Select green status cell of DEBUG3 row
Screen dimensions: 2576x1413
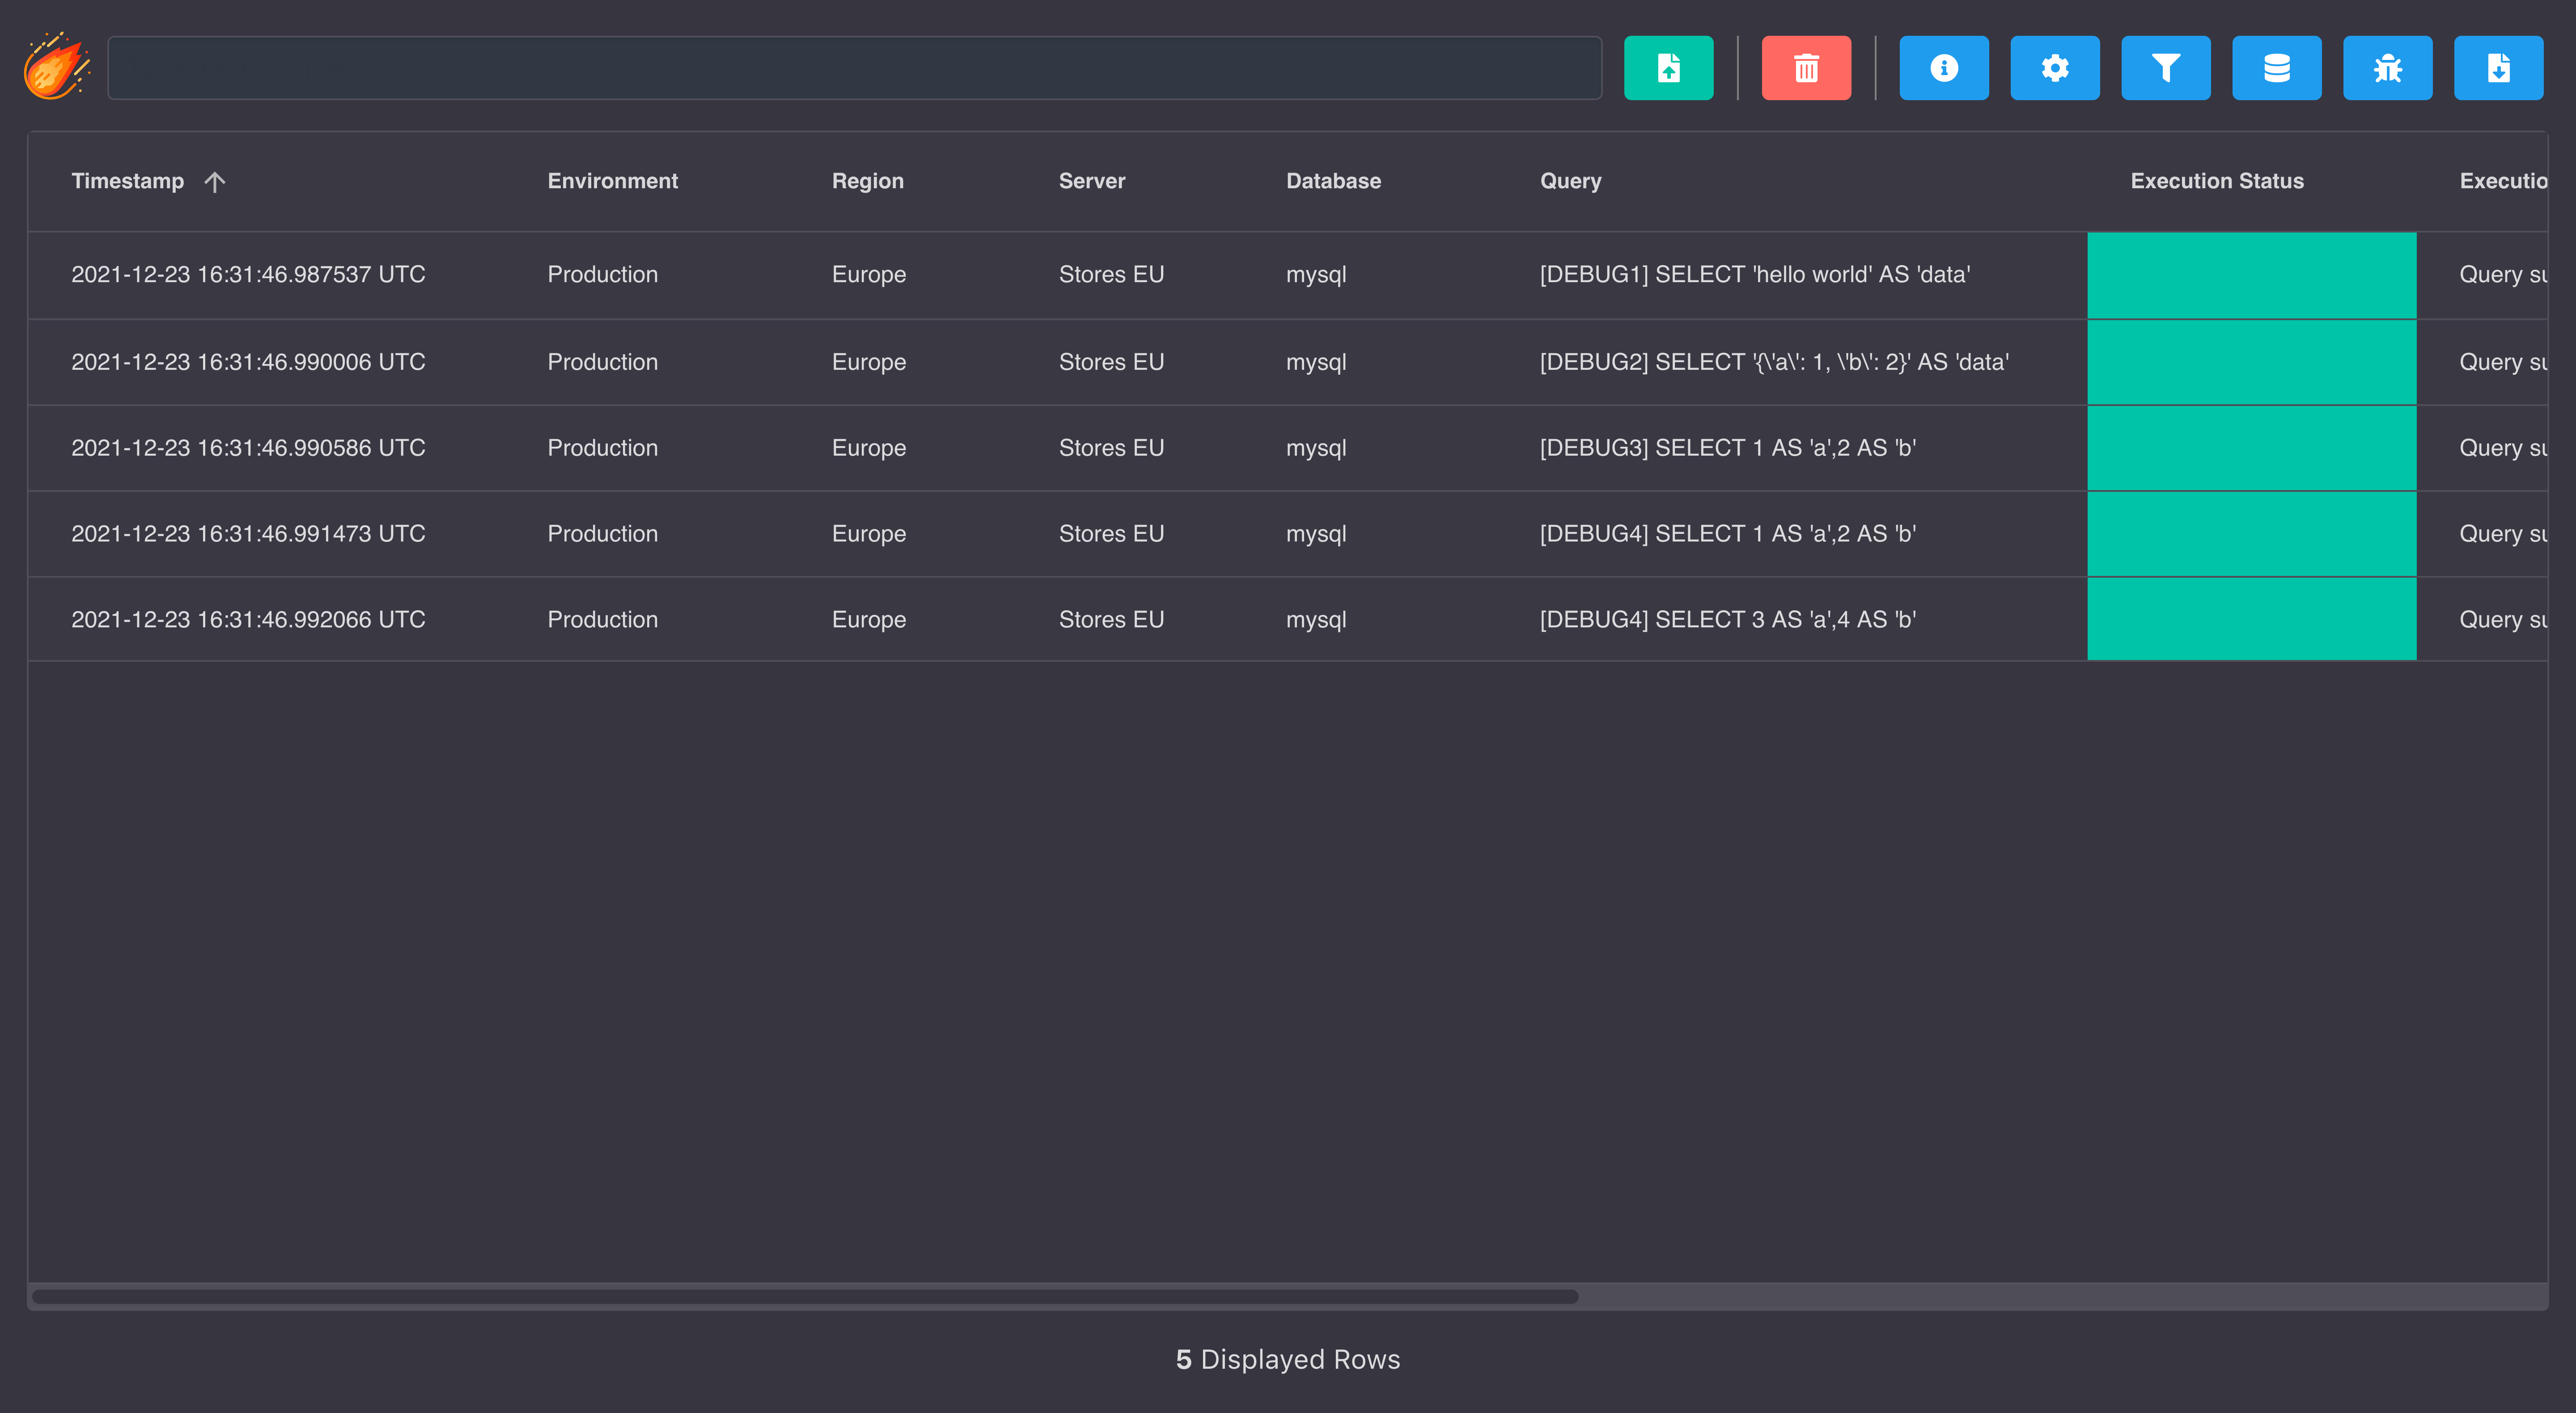[x=2252, y=448]
